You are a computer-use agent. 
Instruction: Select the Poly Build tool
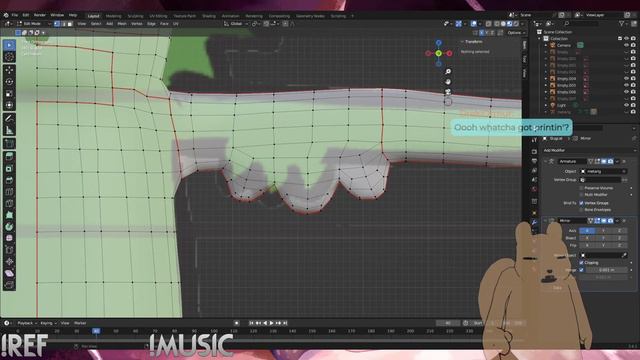pos(9,215)
